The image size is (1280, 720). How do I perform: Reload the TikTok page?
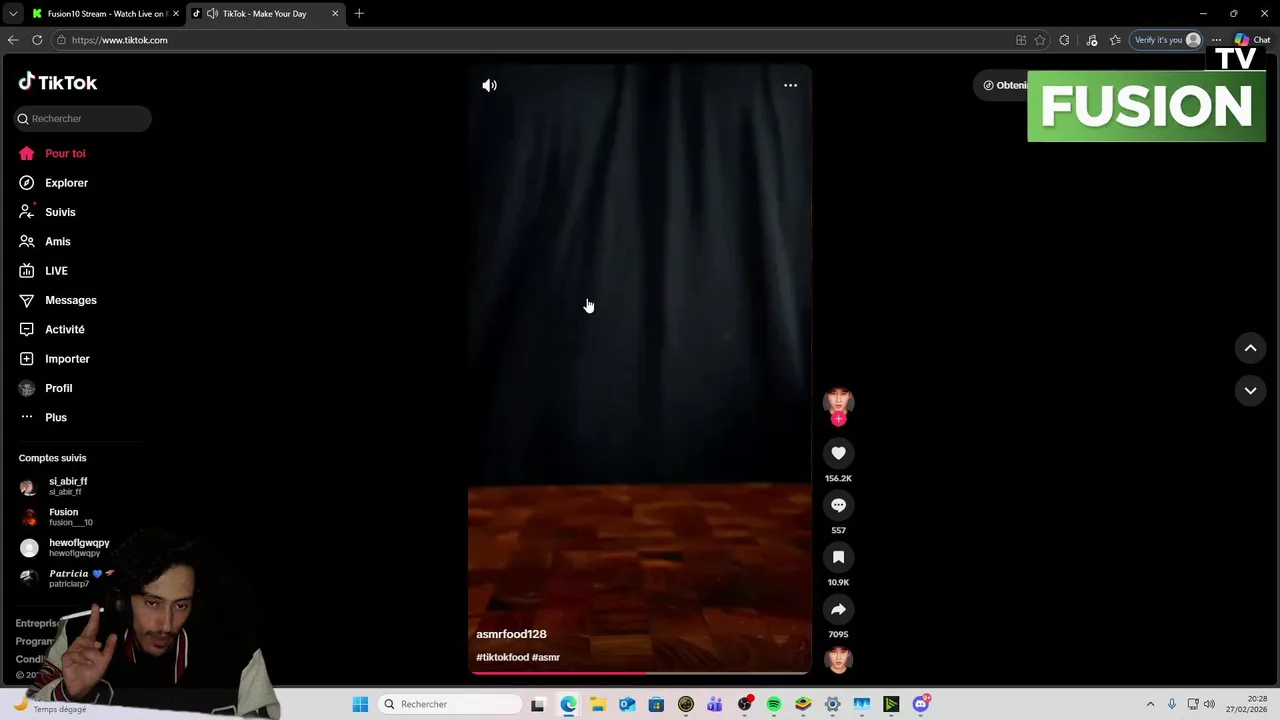pyautogui.click(x=37, y=40)
